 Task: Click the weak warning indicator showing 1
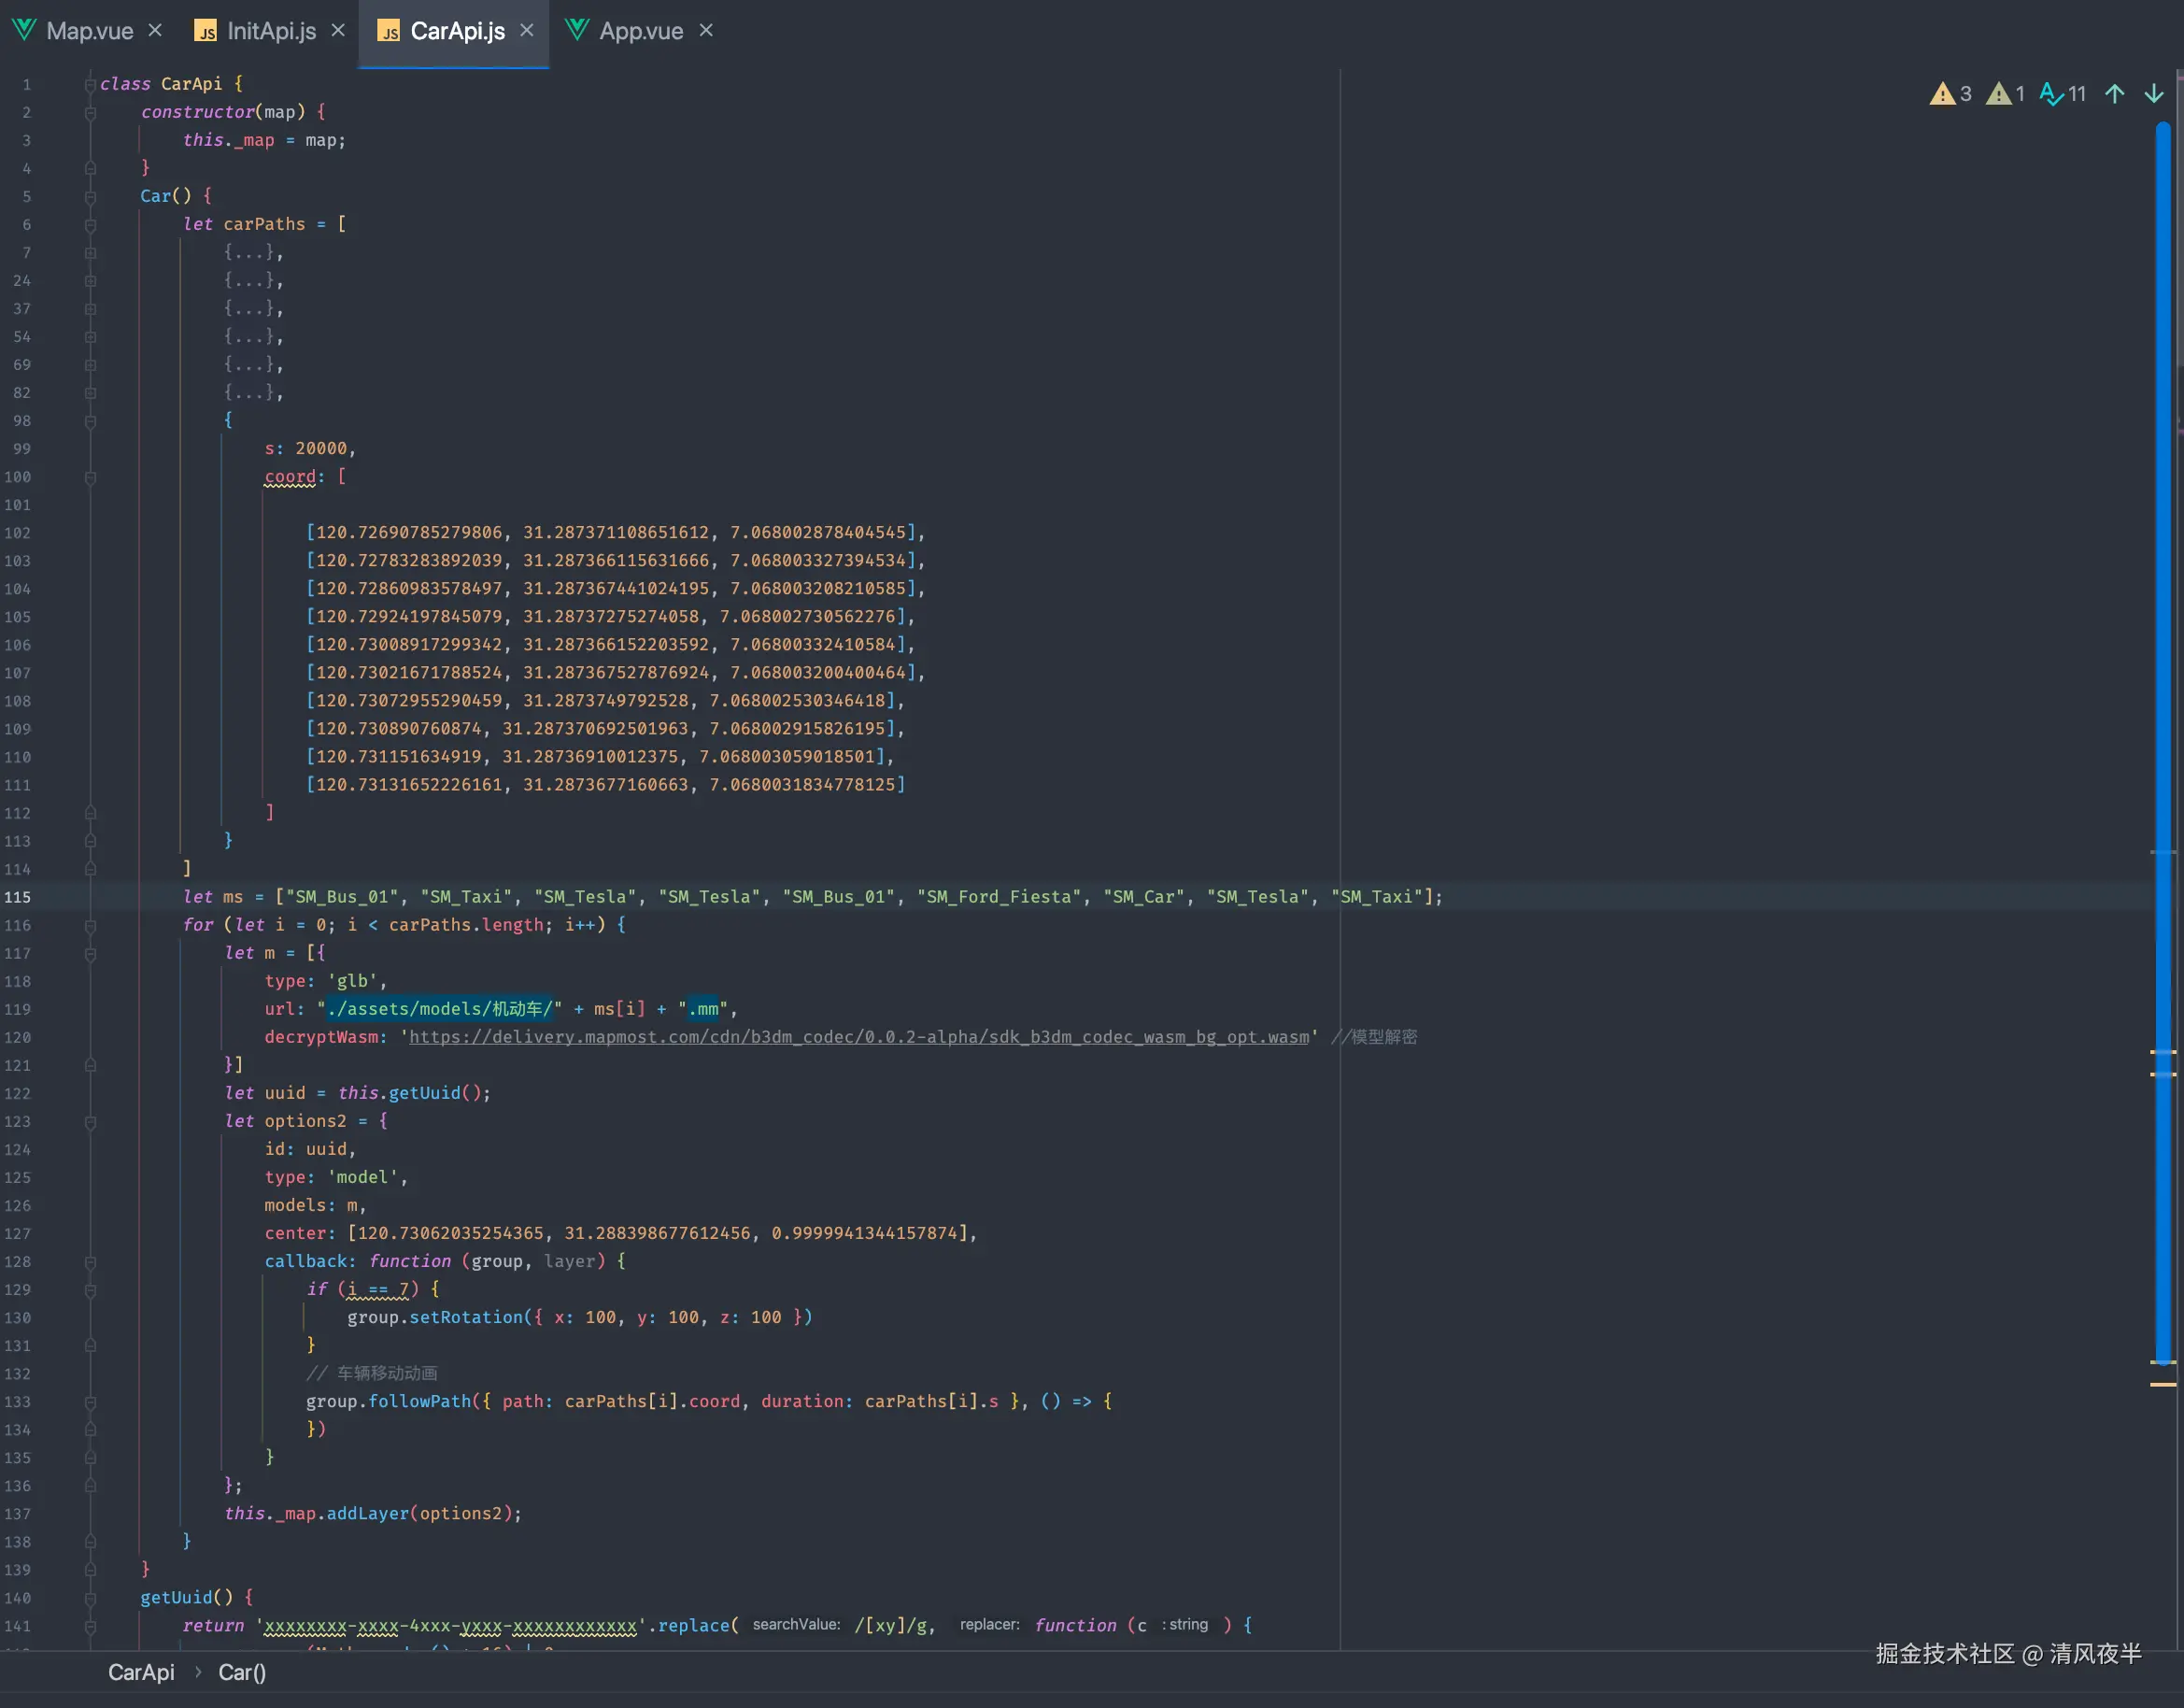click(2006, 94)
